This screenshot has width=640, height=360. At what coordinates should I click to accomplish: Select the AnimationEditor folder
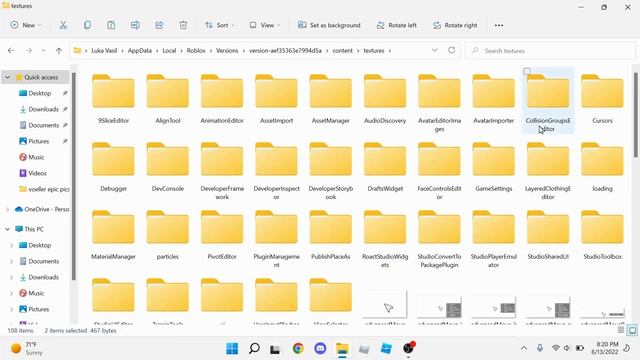(x=222, y=99)
